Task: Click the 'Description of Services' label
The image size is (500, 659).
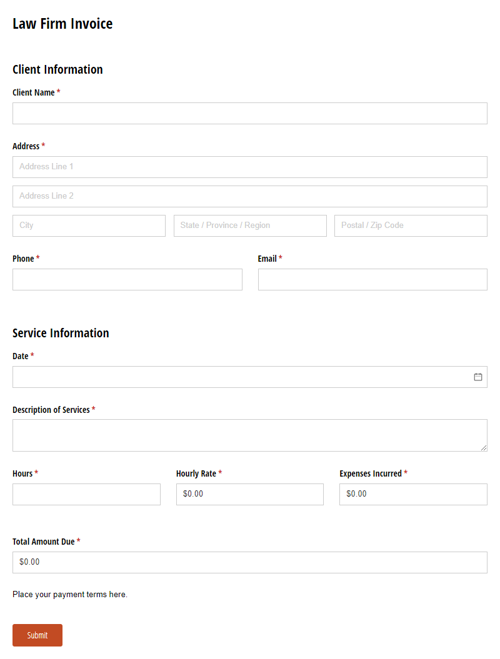Action: pyautogui.click(x=51, y=410)
